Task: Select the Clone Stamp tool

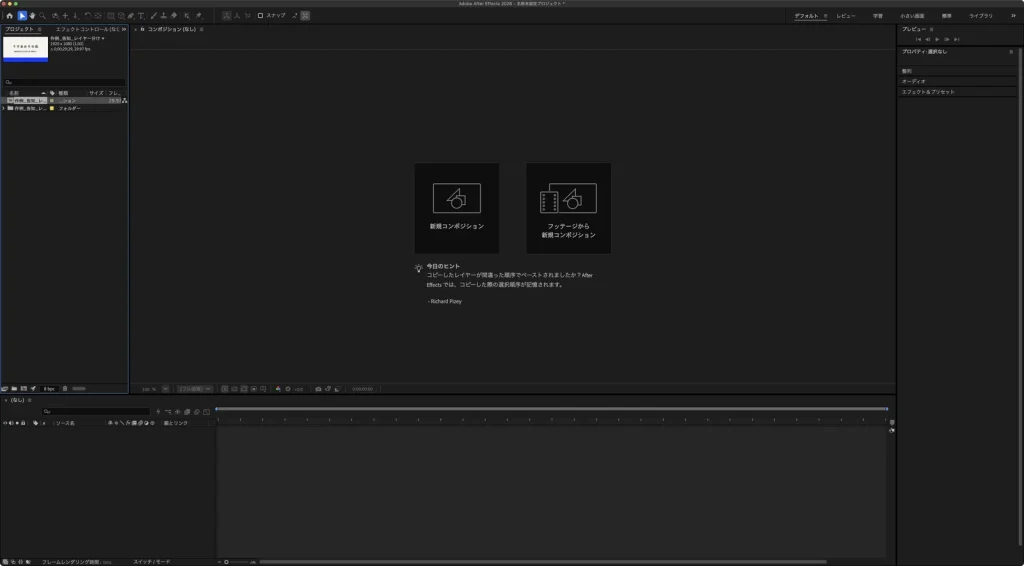Action: coord(164,16)
